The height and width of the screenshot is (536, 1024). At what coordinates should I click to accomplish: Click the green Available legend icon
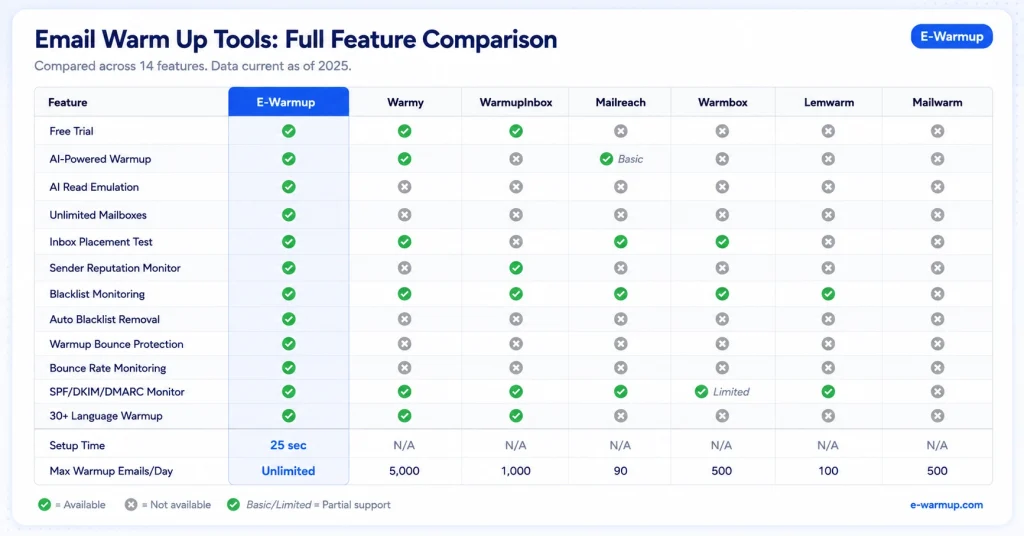(x=44, y=505)
